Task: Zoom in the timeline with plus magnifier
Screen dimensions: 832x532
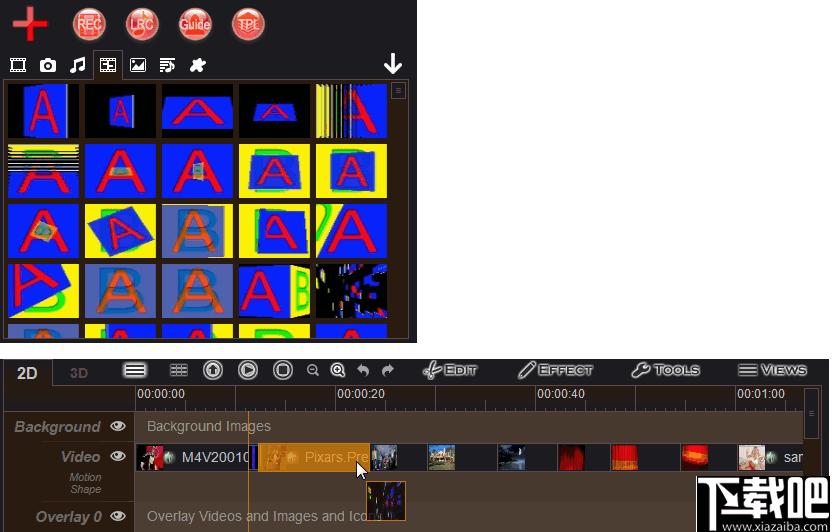Action: tap(338, 370)
